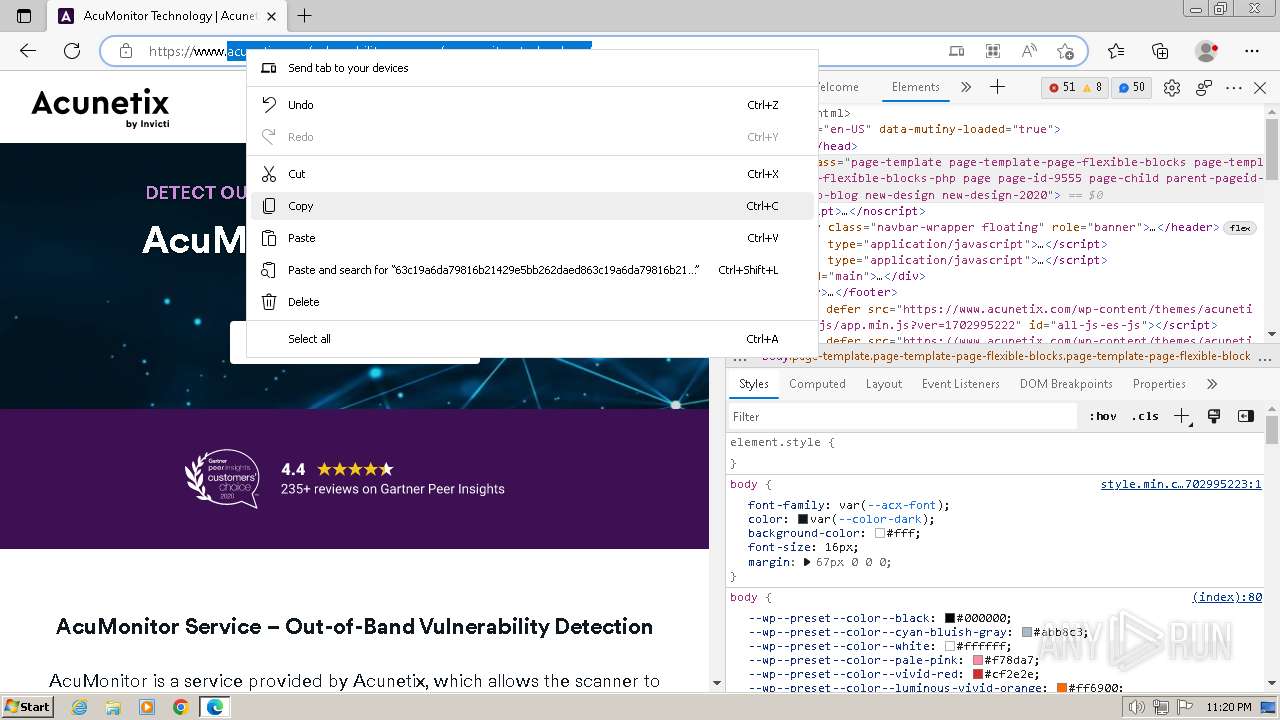Choose Select all from the context menu
The image size is (1280, 720).
(x=531, y=339)
